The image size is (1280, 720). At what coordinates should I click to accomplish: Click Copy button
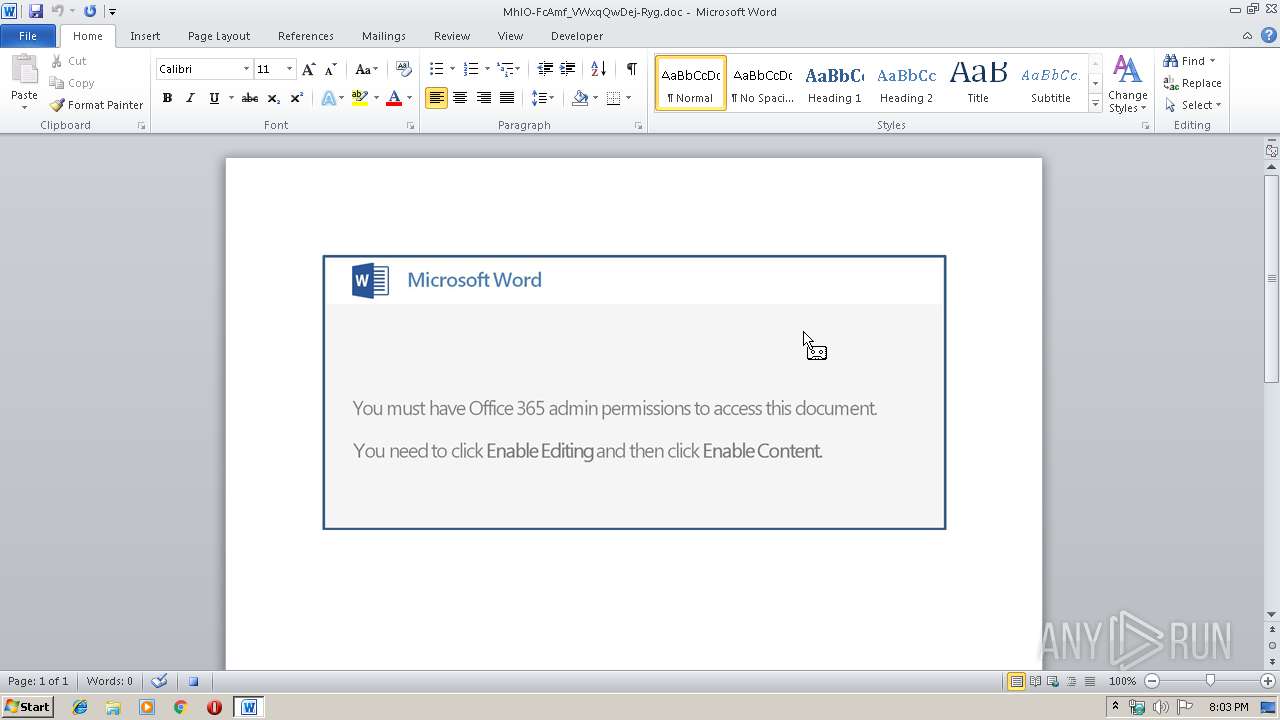coord(72,83)
